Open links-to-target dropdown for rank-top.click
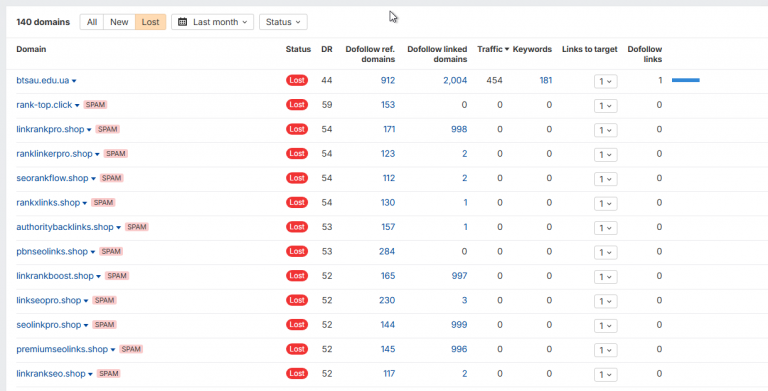This screenshot has height=391, width=768. [x=605, y=106]
